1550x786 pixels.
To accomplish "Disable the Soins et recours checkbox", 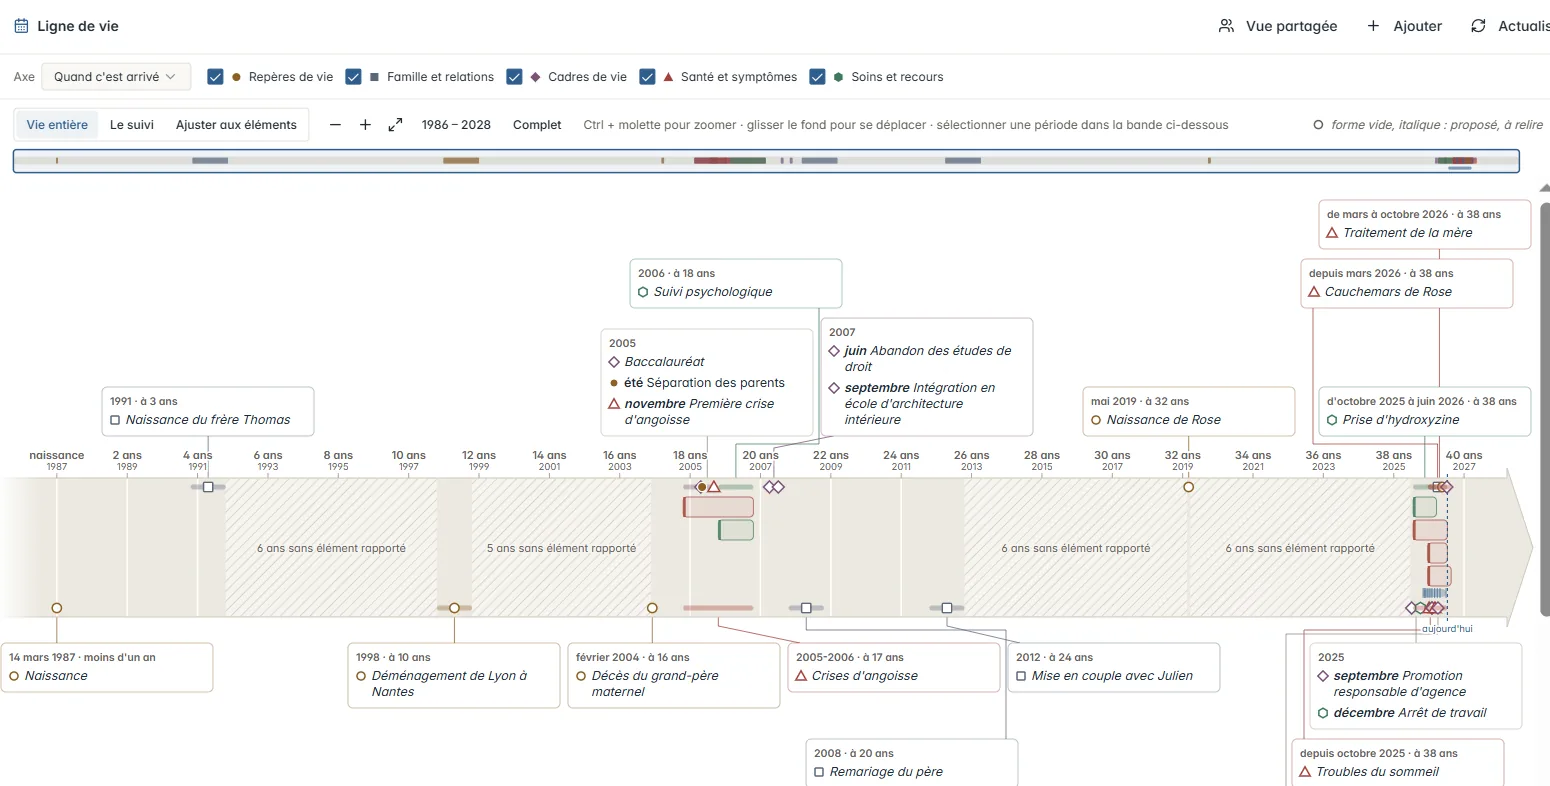I will point(817,77).
